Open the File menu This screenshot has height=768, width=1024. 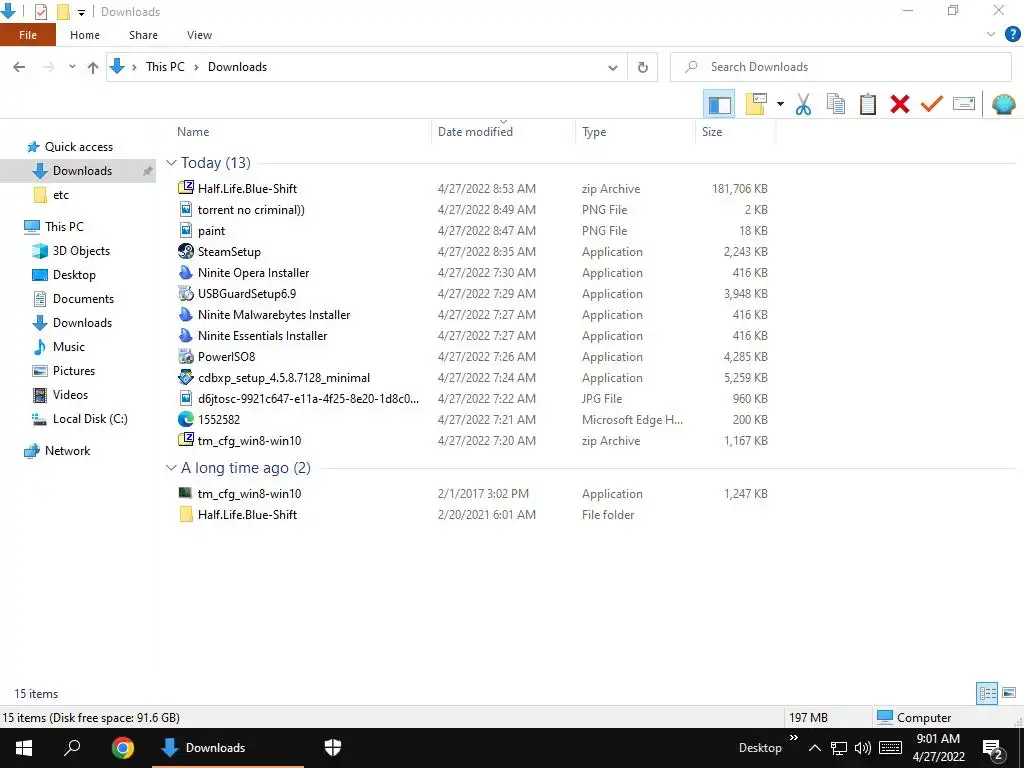point(28,35)
